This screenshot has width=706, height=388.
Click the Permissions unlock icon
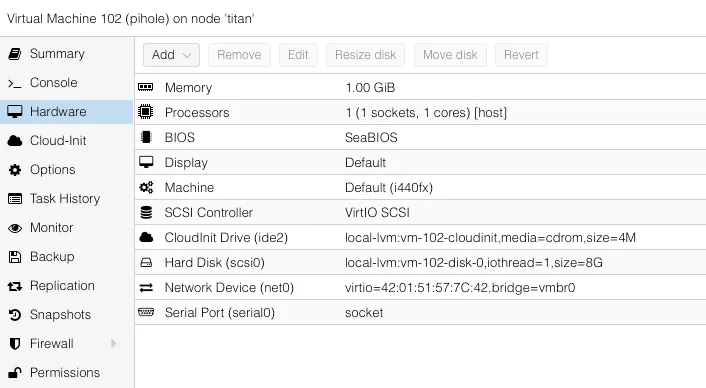[15, 373]
